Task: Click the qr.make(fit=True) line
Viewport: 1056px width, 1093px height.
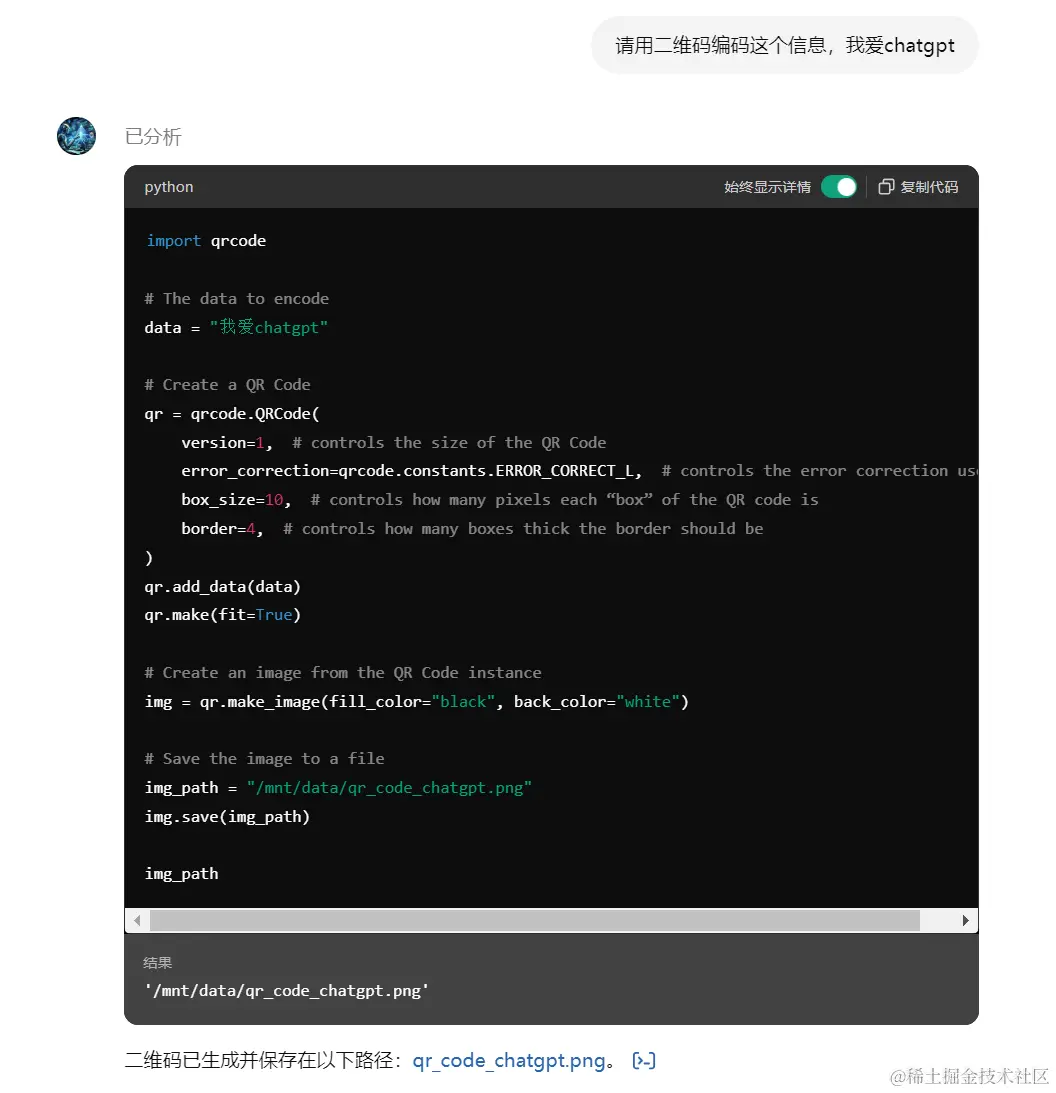Action: click(222, 615)
